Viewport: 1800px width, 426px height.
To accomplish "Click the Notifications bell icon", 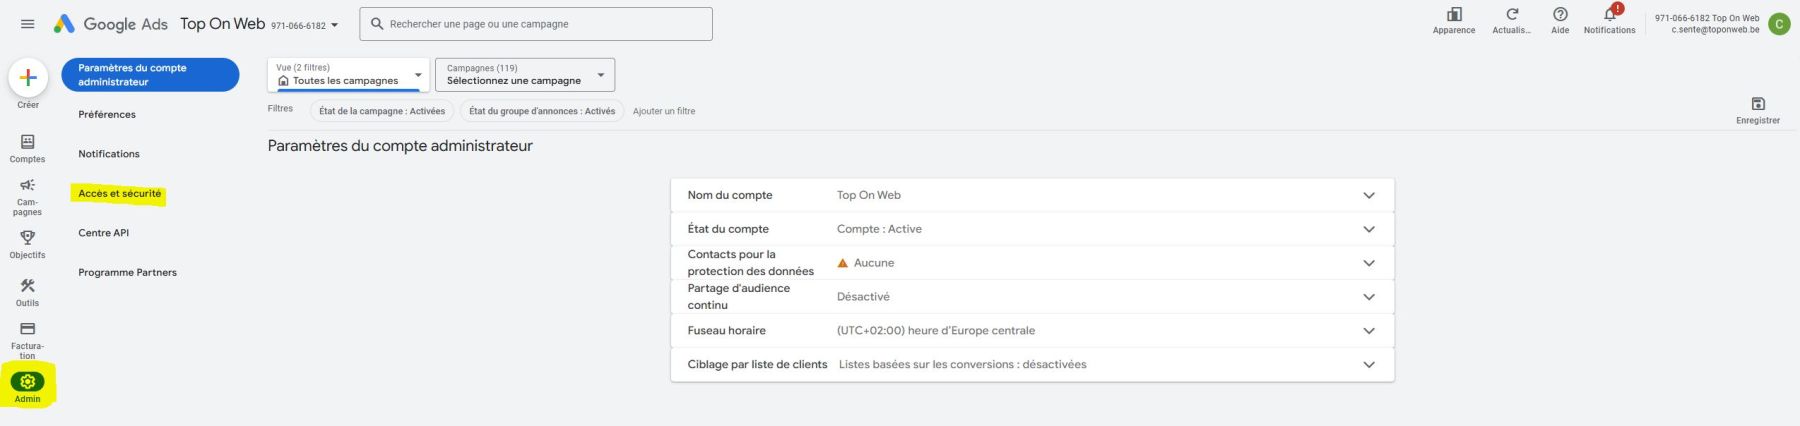I will pyautogui.click(x=1609, y=16).
